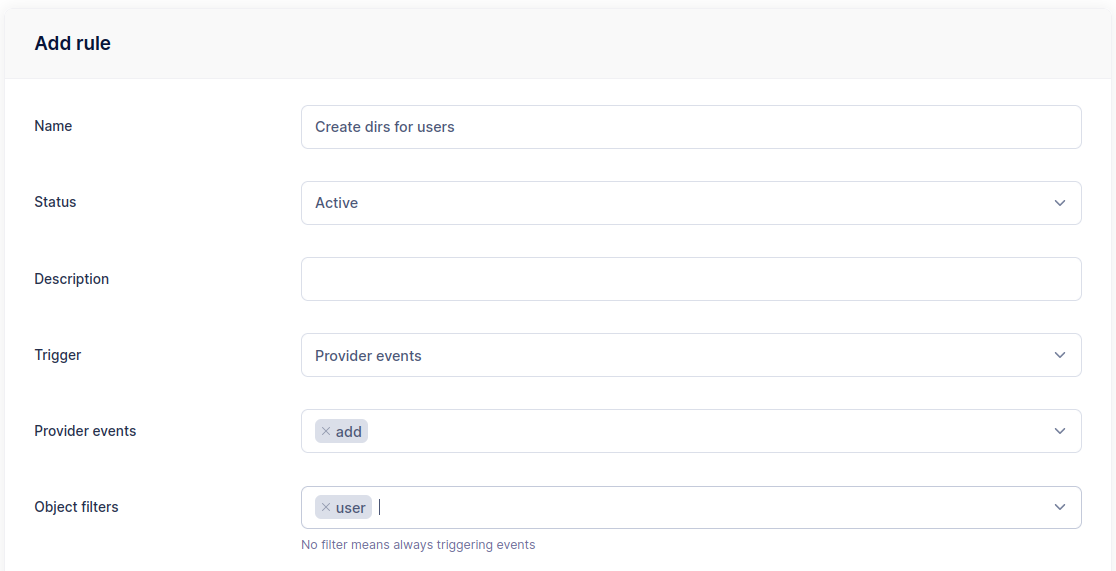Open the Status dropdown showing Active

(680, 203)
